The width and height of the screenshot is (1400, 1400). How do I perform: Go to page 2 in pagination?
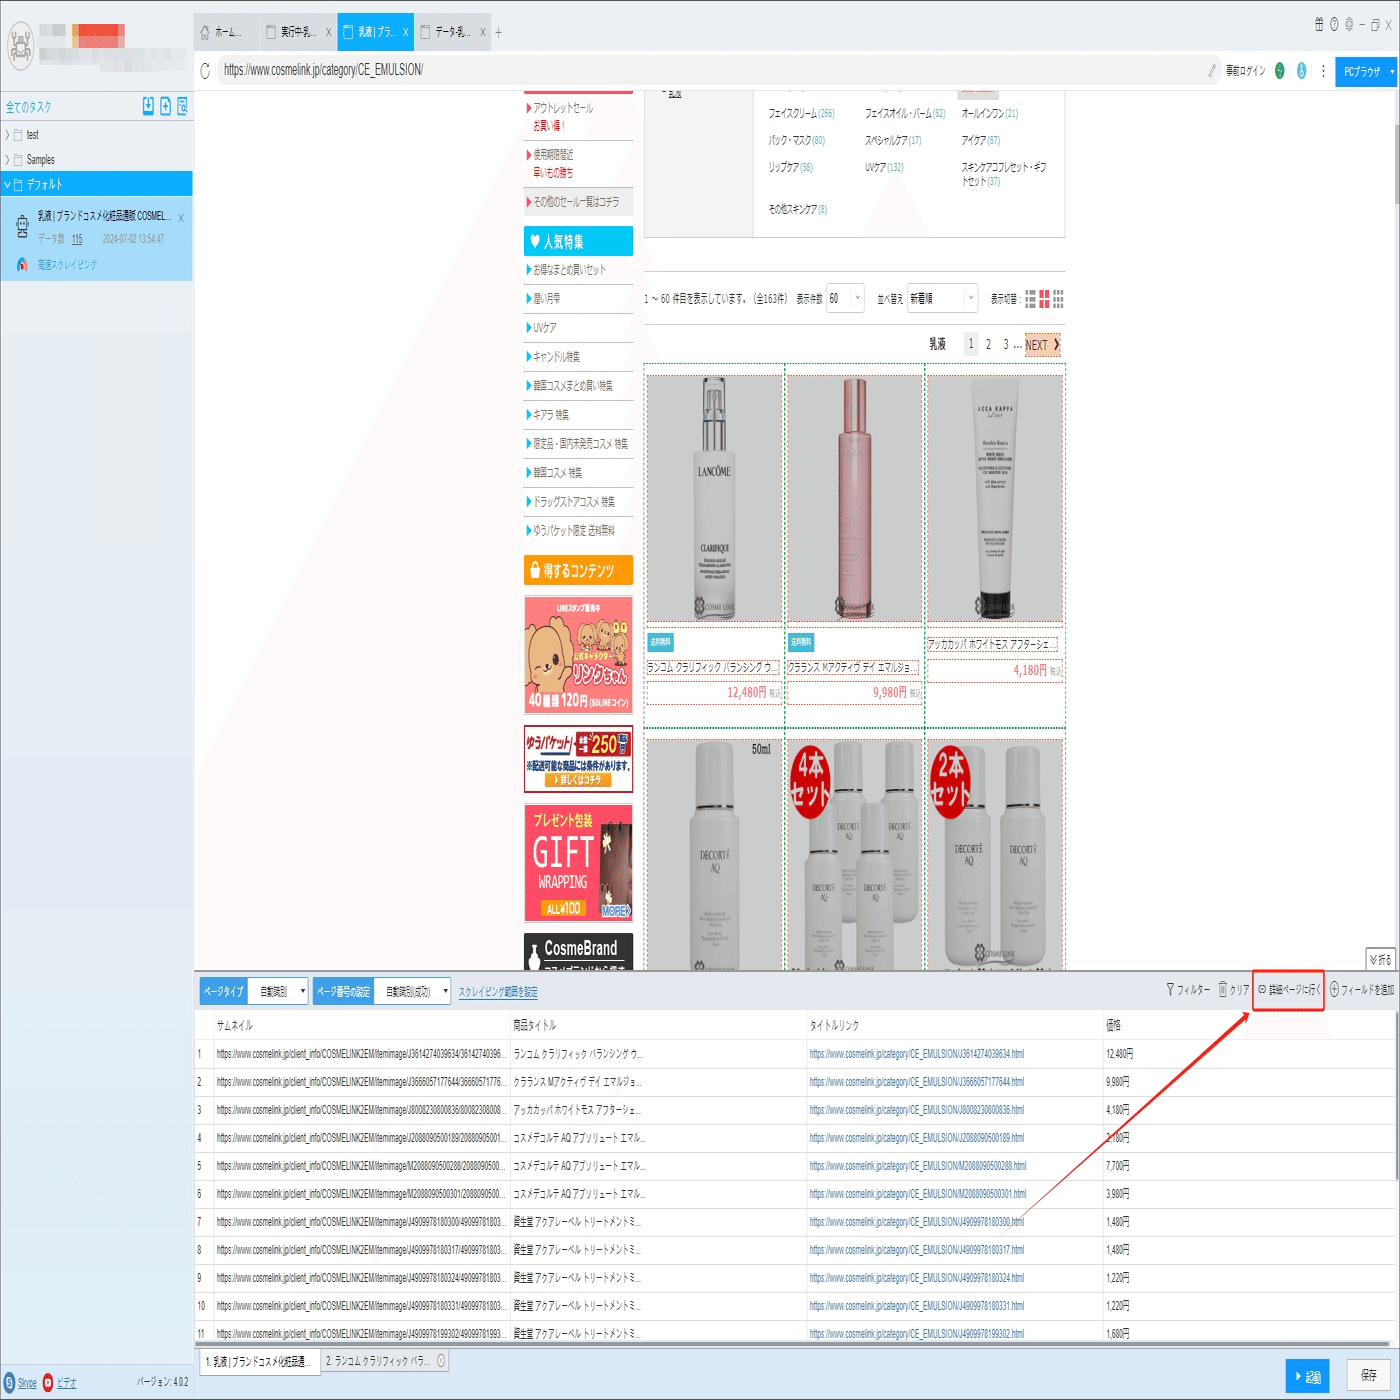click(988, 345)
